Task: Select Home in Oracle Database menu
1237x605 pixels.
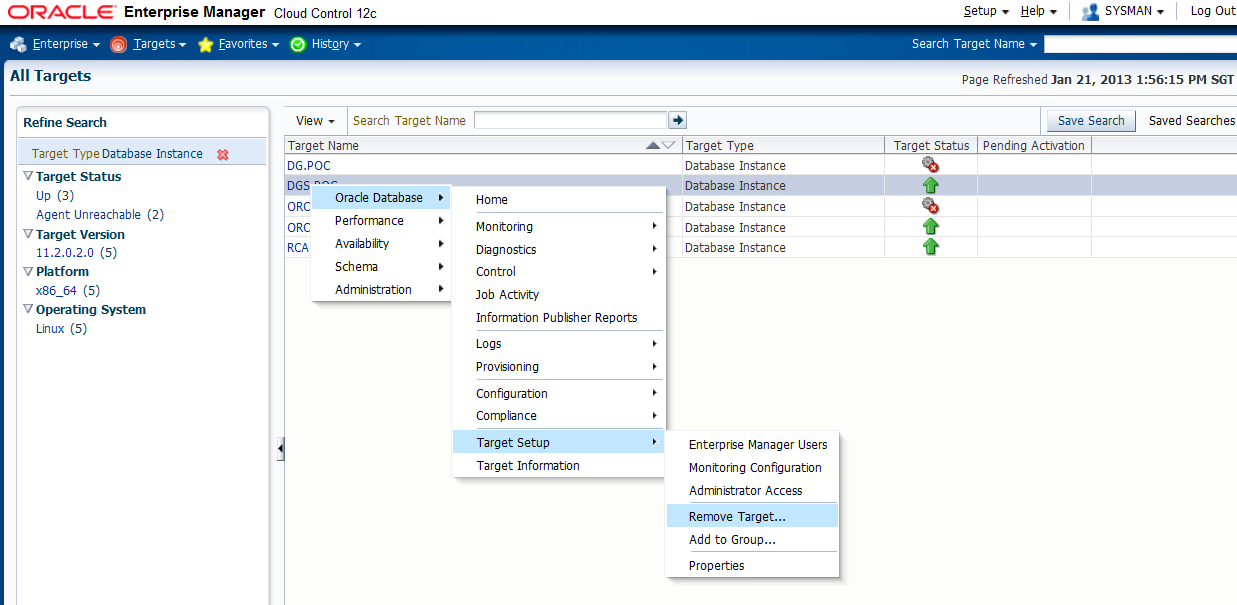Action: click(559, 200)
